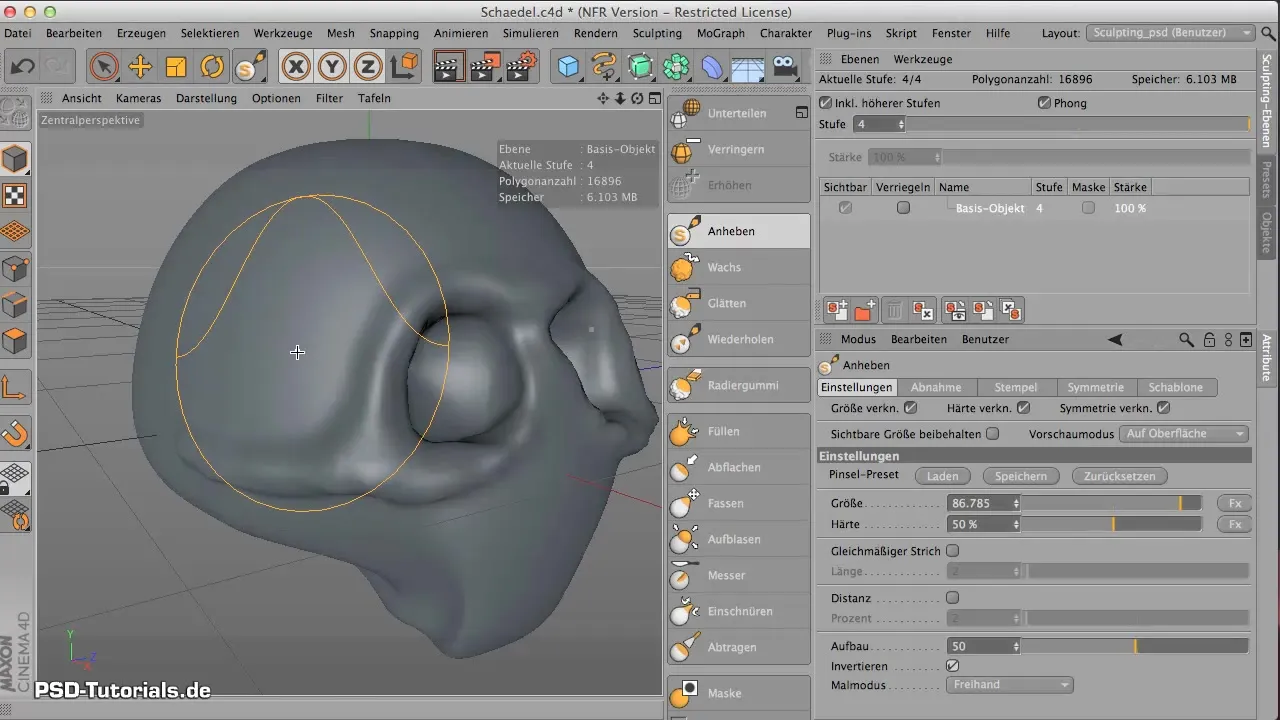The height and width of the screenshot is (720, 1280).
Task: Open the viewport Kameras menu
Action: tap(139, 98)
